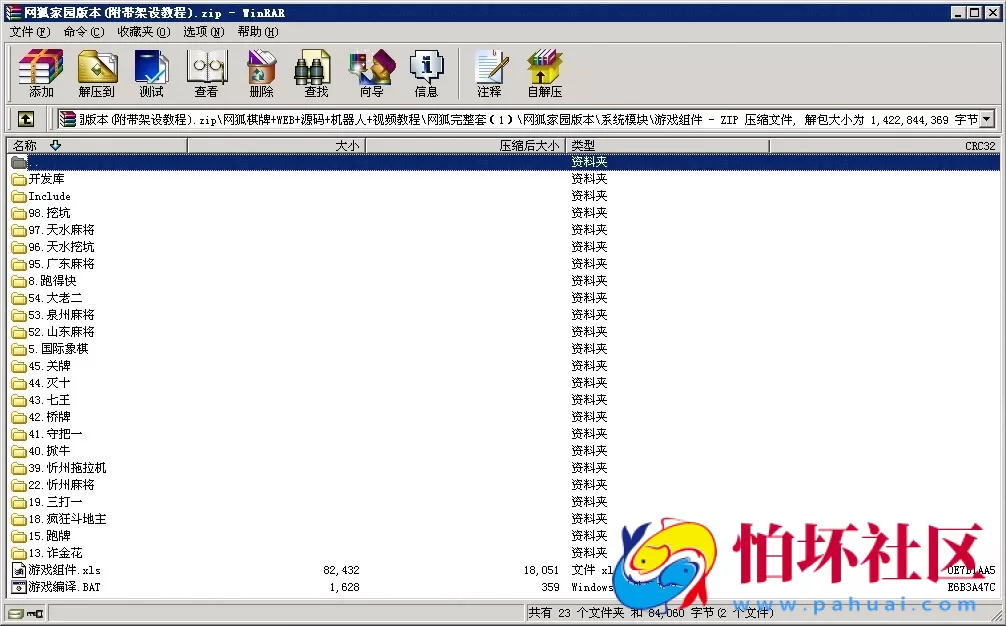Click the 自解压 (SFX) conversion icon
Screen dimensions: 1006x626
pos(543,72)
